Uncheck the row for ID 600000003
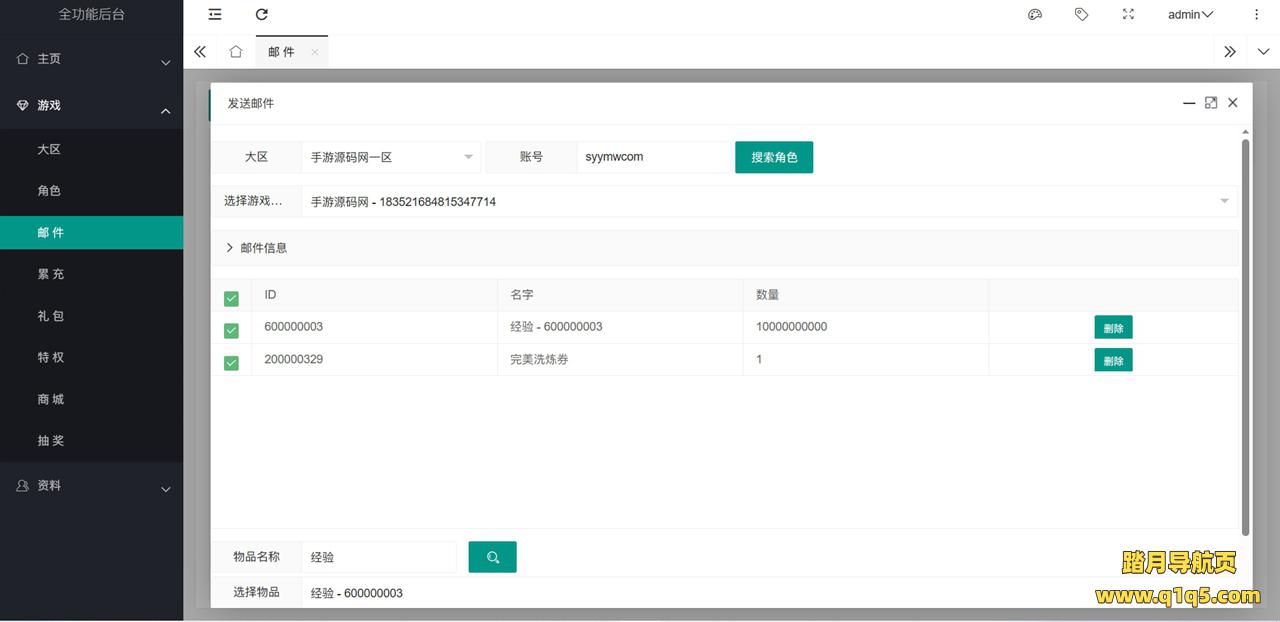1280x622 pixels. pos(231,330)
